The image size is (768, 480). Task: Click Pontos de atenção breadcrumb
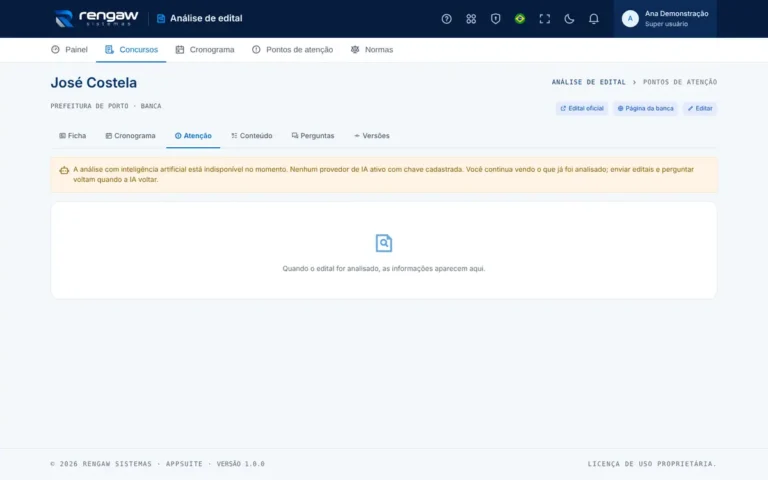coord(680,82)
